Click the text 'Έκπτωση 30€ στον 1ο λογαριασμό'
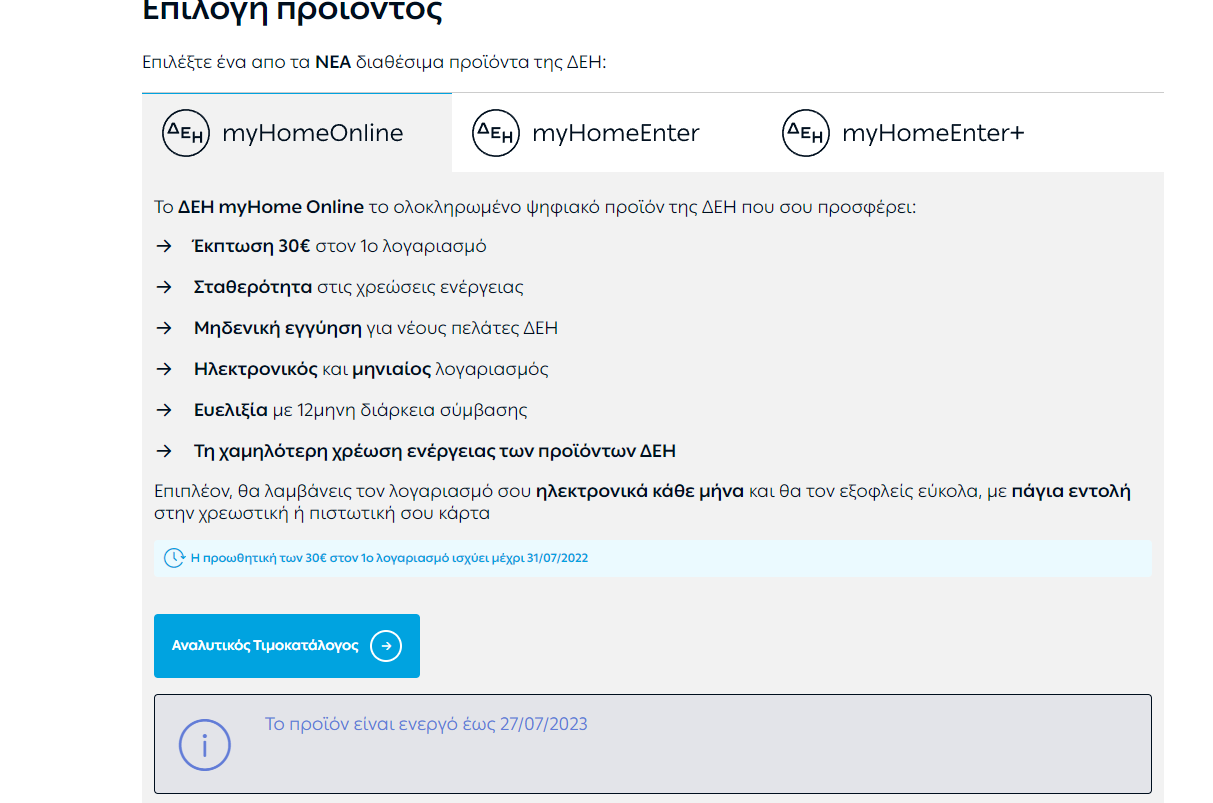The width and height of the screenshot is (1213, 803). [x=340, y=246]
